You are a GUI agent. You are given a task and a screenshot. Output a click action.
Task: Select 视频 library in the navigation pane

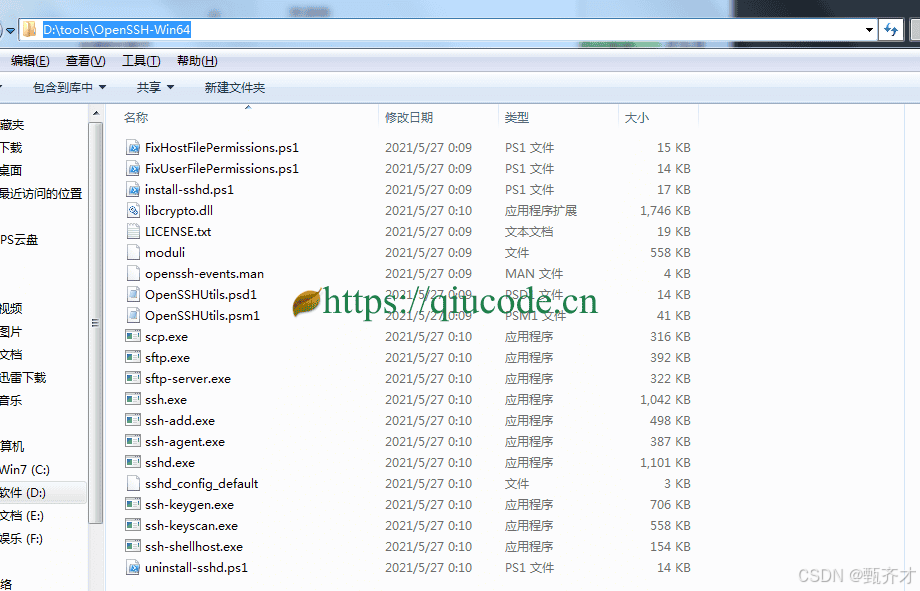11,309
